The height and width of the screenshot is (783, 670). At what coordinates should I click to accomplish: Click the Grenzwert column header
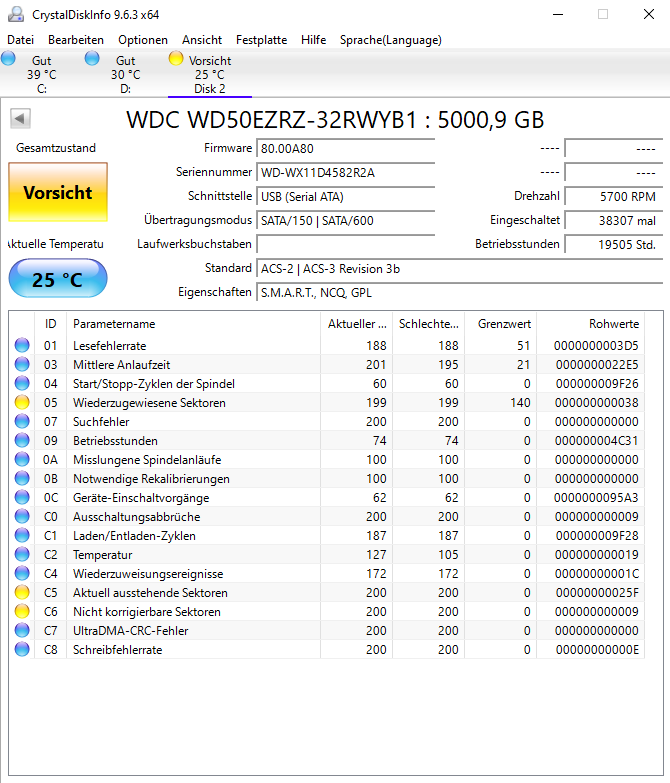click(500, 324)
